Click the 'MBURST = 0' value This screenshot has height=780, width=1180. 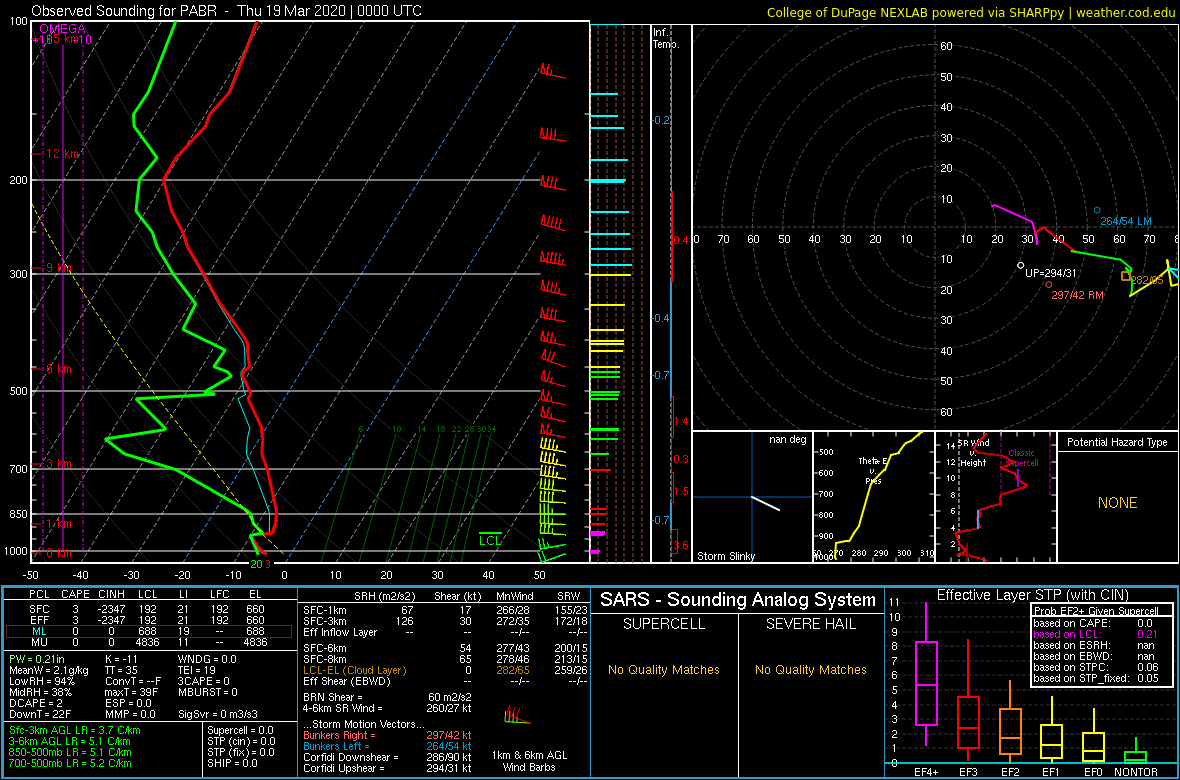tap(208, 692)
